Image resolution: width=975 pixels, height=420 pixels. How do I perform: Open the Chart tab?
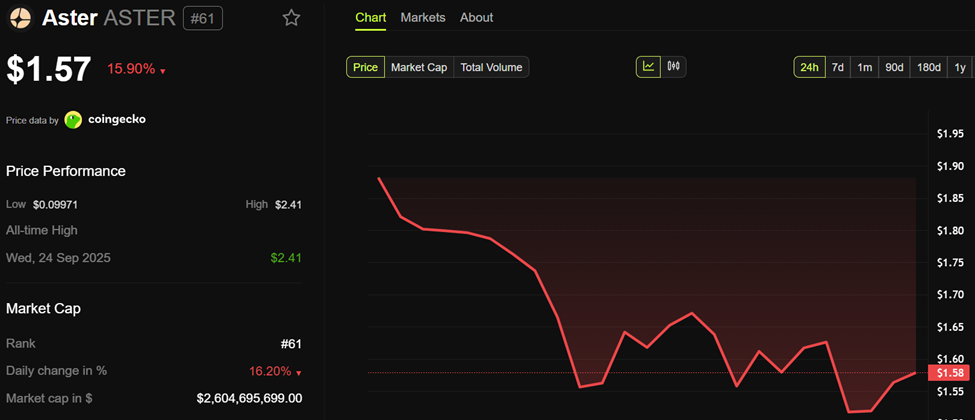(x=370, y=17)
